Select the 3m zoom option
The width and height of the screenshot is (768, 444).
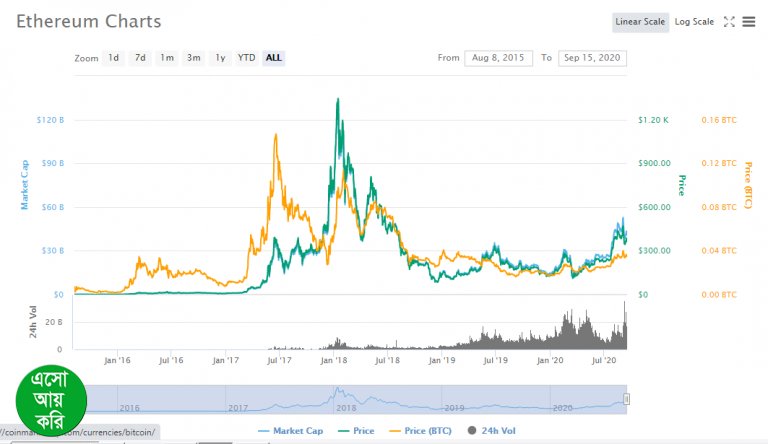[193, 58]
